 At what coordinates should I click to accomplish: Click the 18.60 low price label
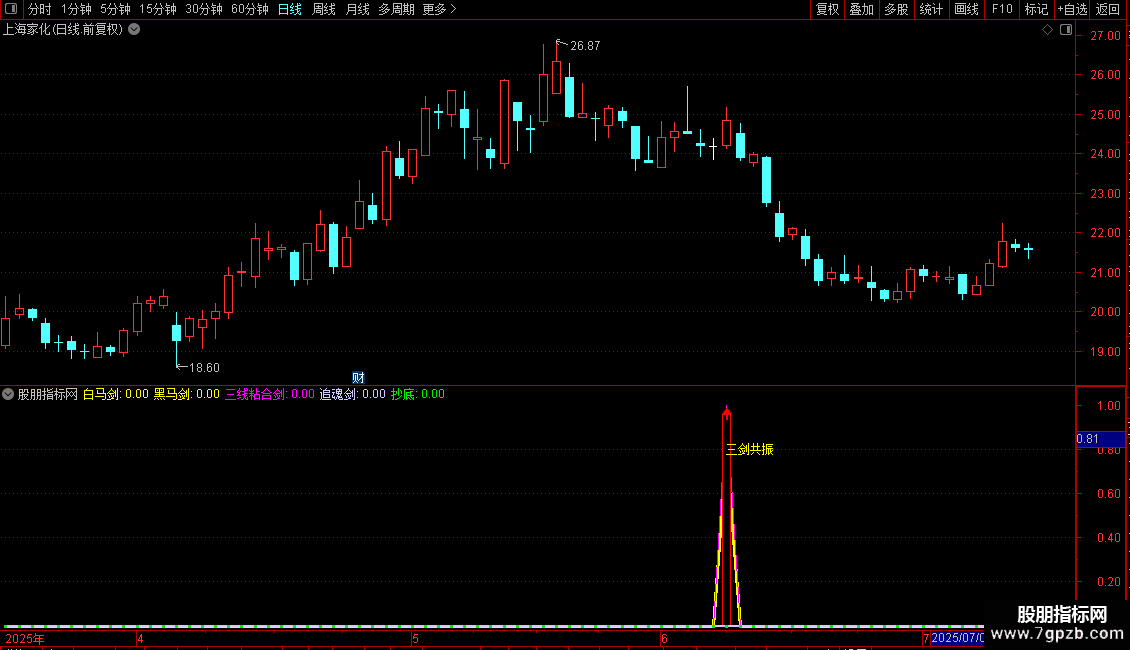pos(204,368)
